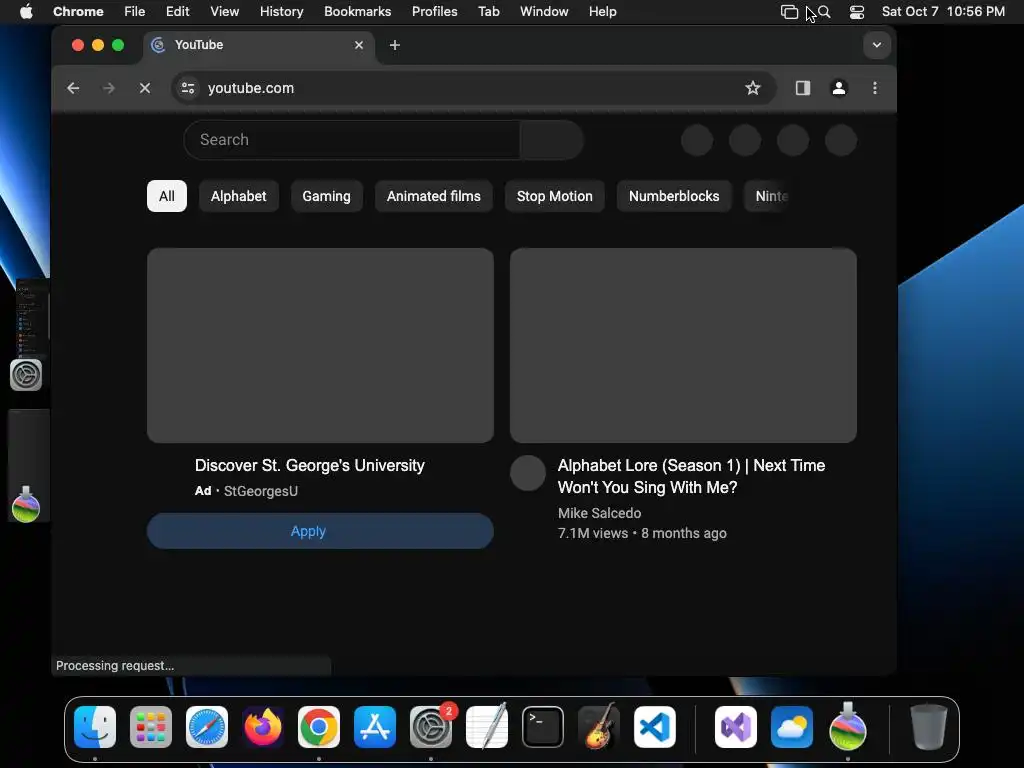The image size is (1024, 768).
Task: Open Launchpad from the Dock
Action: [151, 727]
